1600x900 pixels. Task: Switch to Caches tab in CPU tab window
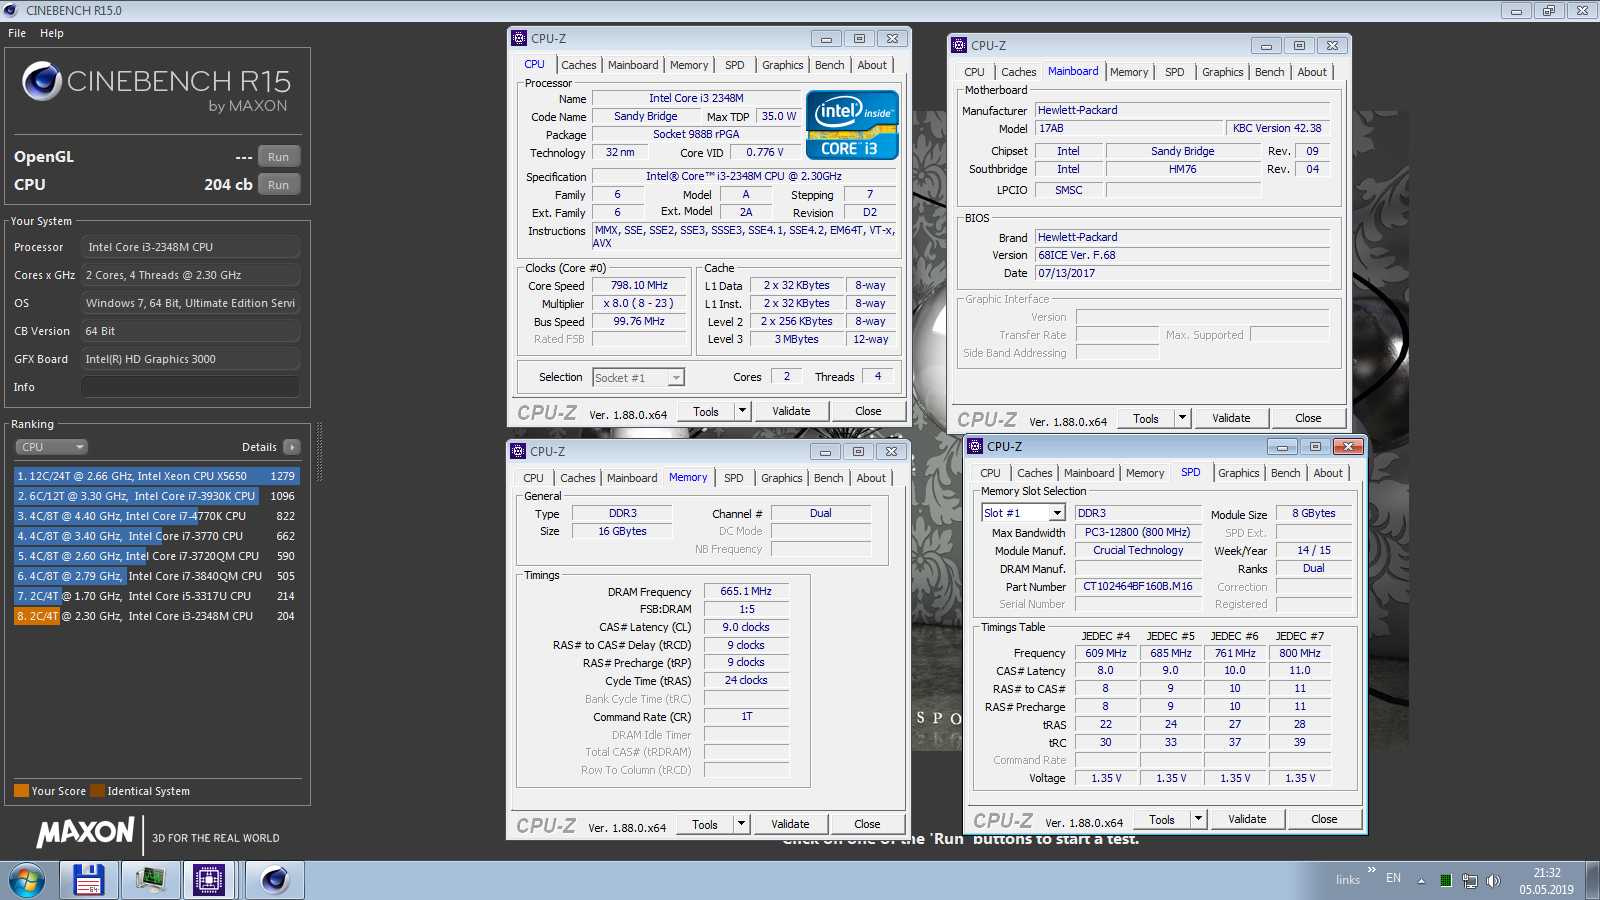tap(578, 65)
